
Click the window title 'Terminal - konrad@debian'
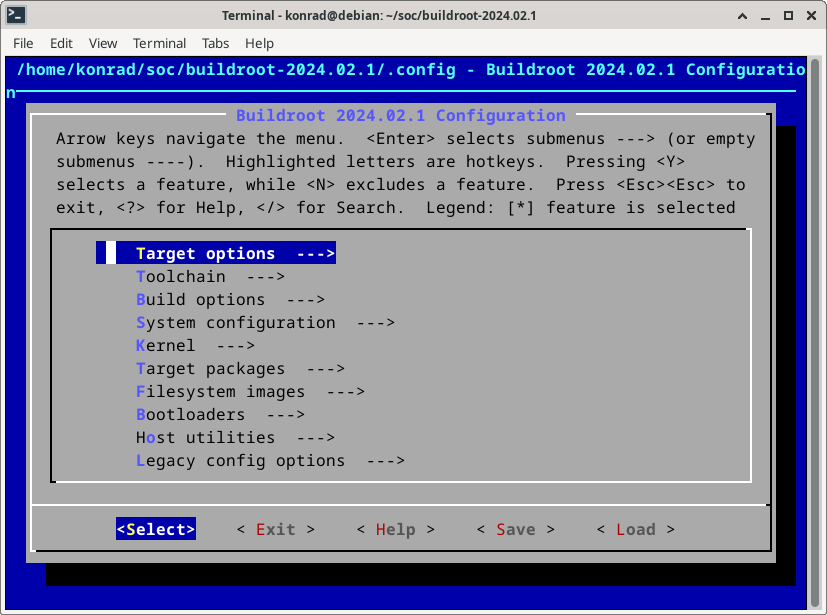(379, 16)
